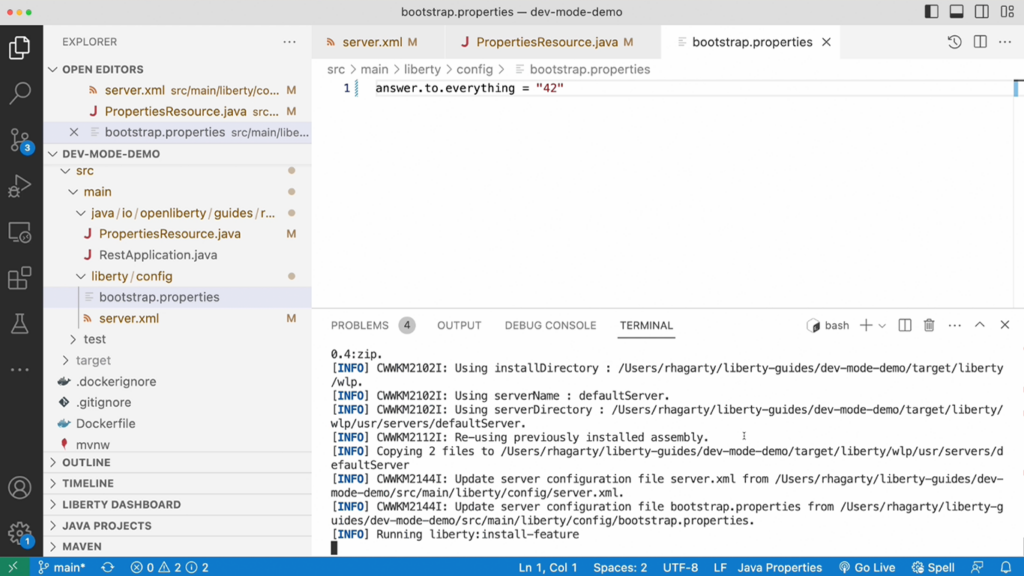The image size is (1024, 576).
Task: Open the Source Control view showing 3 changes
Action: tap(22, 140)
